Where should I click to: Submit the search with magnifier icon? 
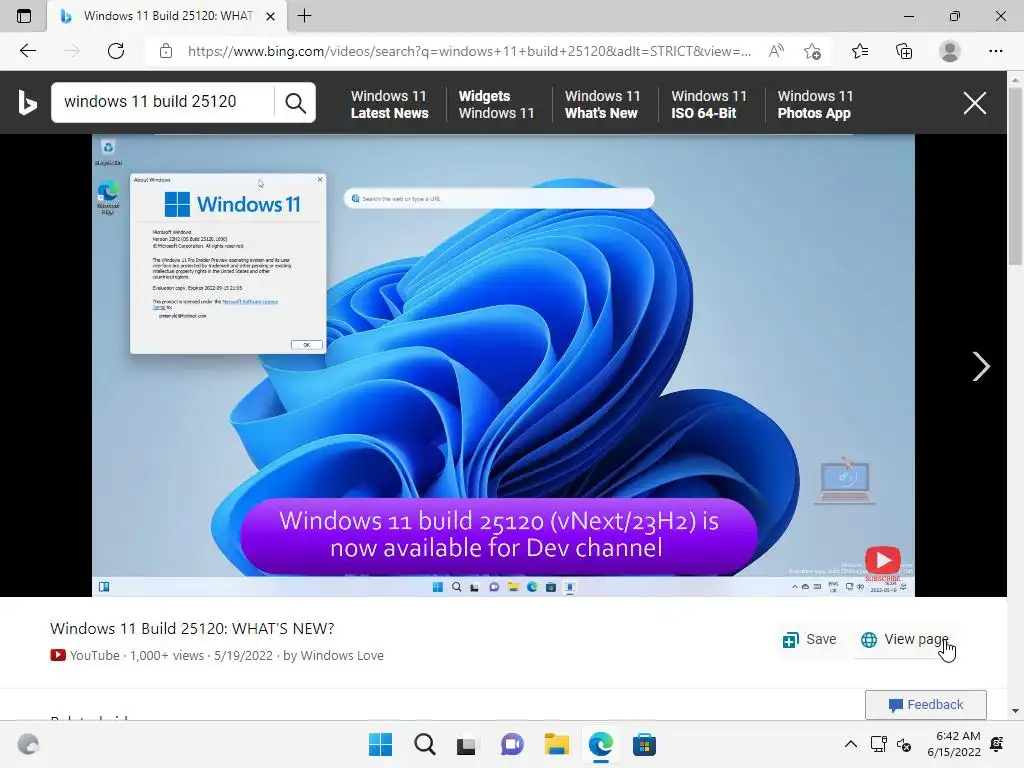(x=295, y=103)
